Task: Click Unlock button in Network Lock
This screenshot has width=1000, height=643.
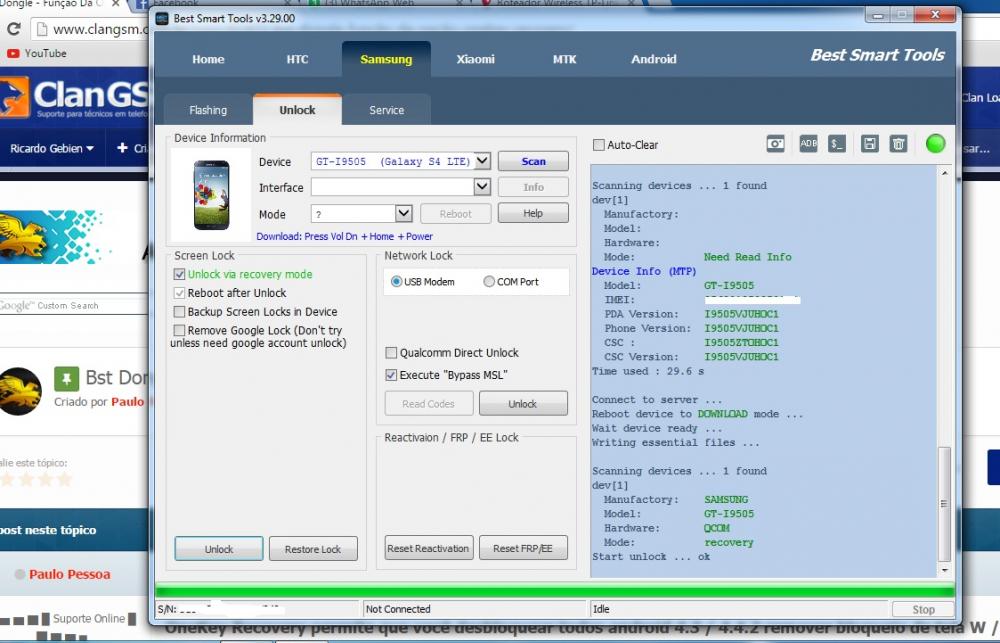Action: [523, 404]
